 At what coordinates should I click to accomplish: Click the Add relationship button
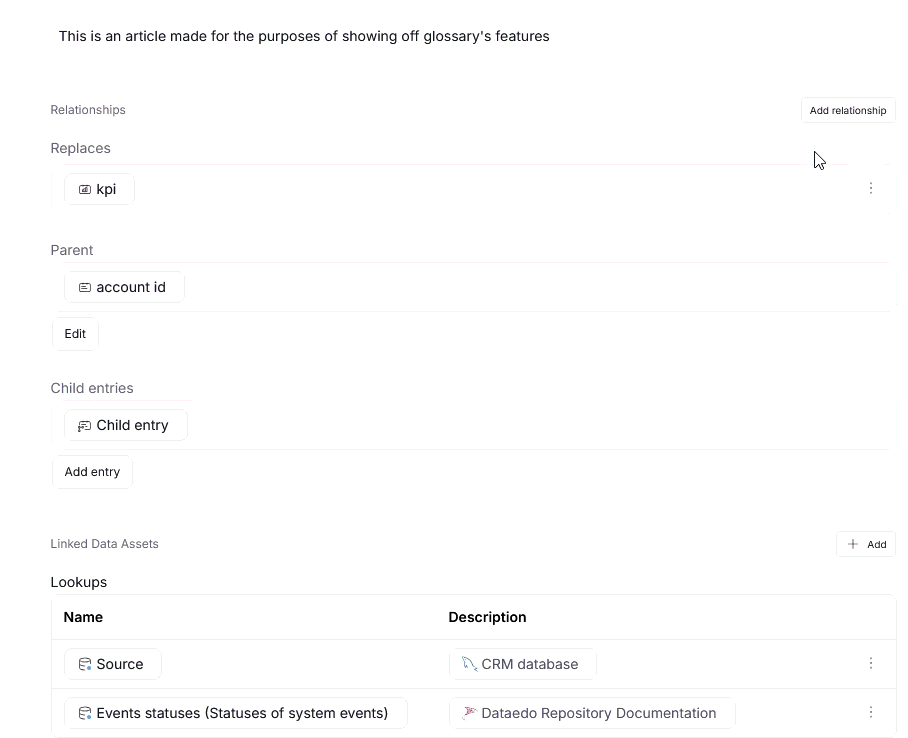pyautogui.click(x=847, y=111)
